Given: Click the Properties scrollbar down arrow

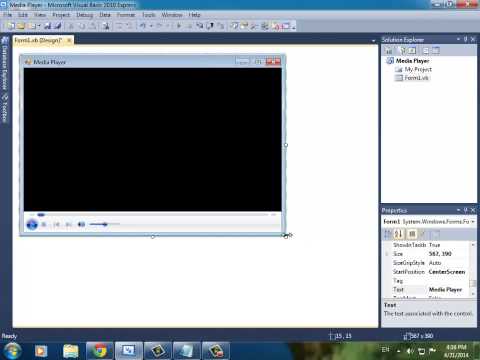Looking at the screenshot, I should [x=473, y=294].
